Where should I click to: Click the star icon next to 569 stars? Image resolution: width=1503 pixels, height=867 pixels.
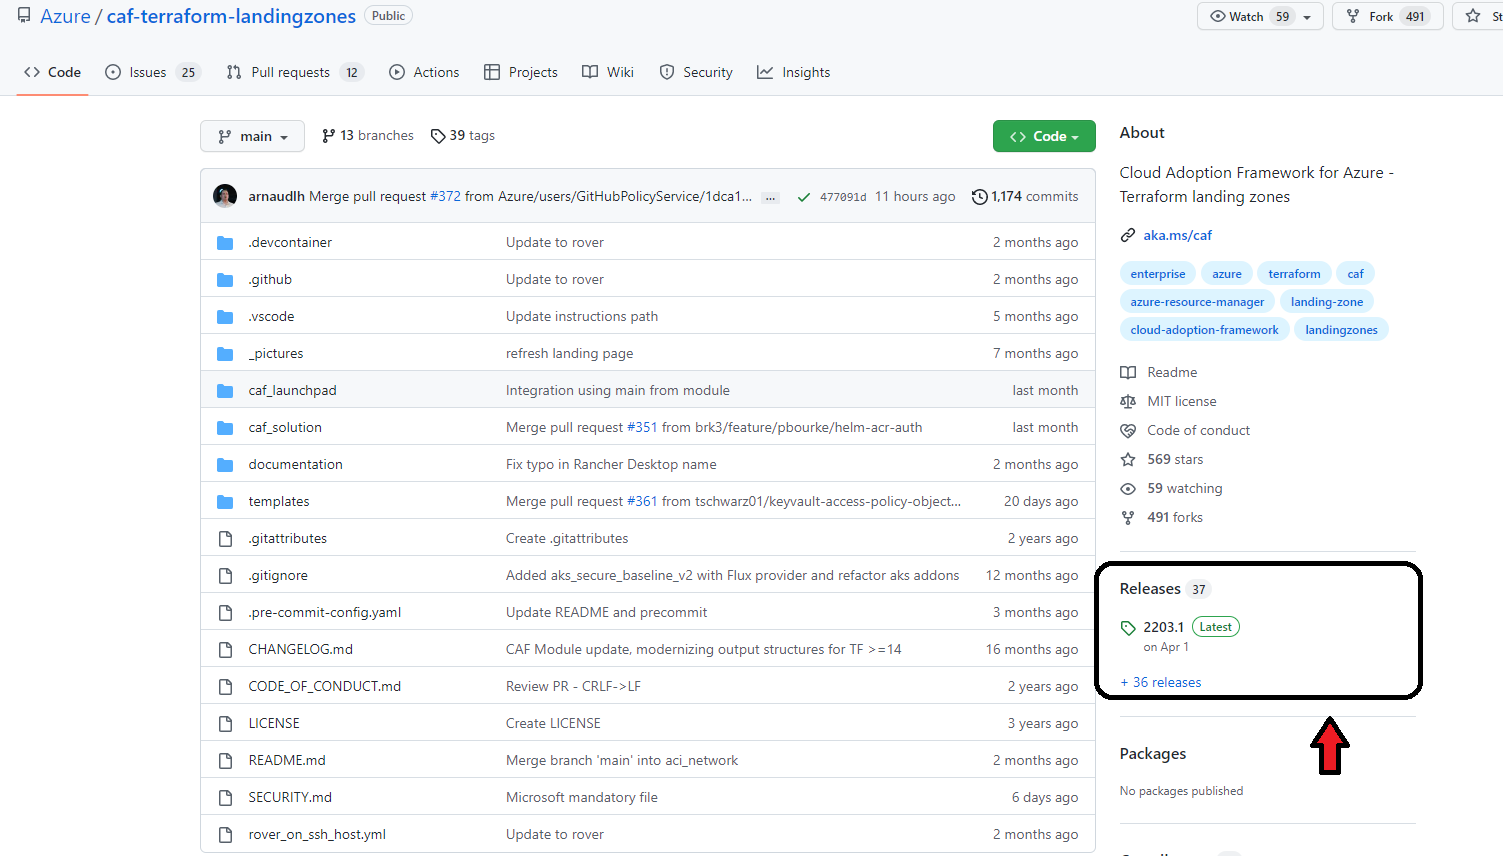coord(1128,460)
